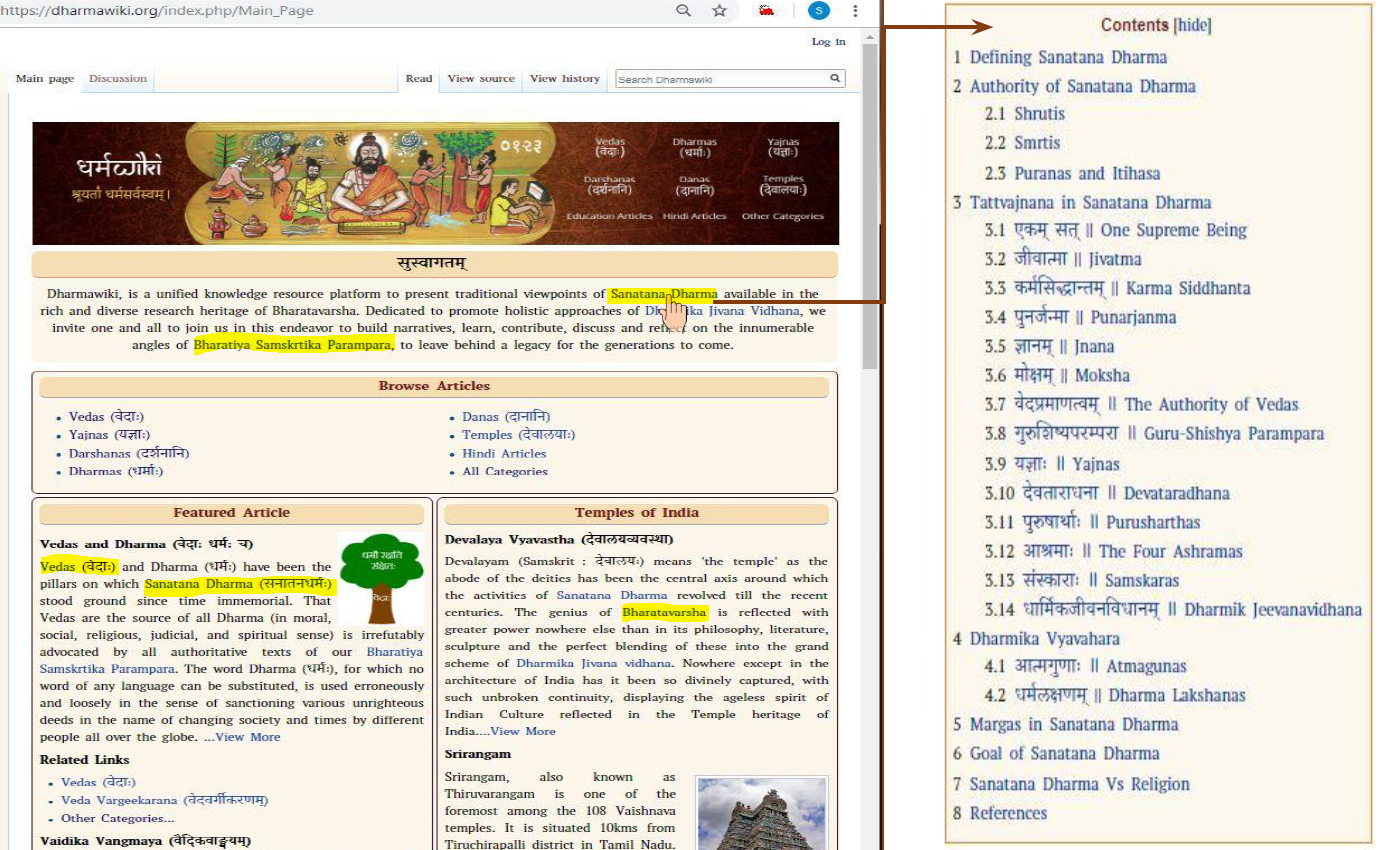1379x850 pixels.
Task: Open the browser three-dot menu
Action: pos(855,11)
